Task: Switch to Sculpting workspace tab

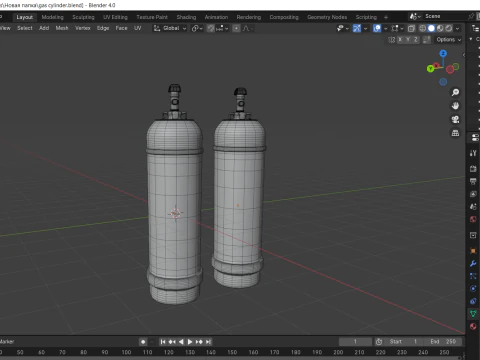Action: click(x=83, y=17)
